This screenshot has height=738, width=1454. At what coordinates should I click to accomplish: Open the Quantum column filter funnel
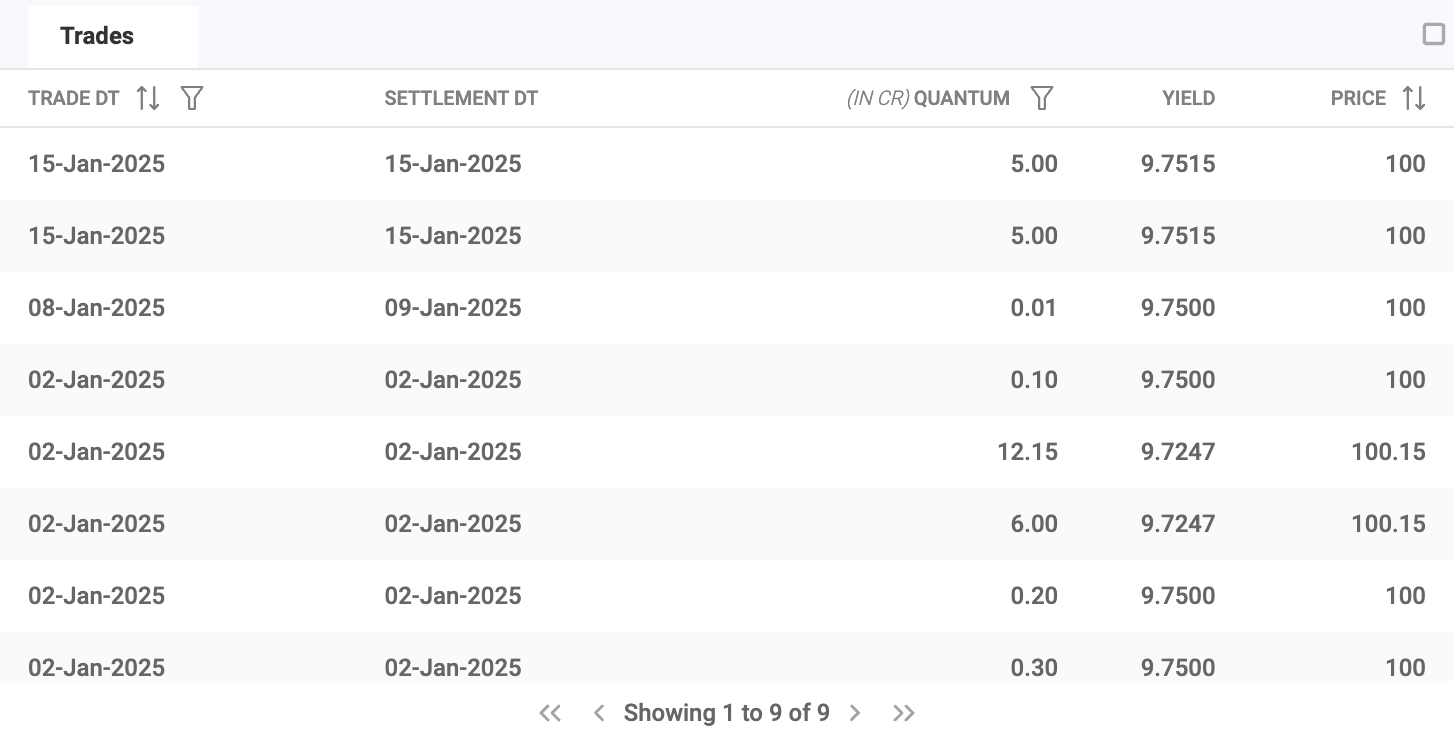click(1042, 98)
